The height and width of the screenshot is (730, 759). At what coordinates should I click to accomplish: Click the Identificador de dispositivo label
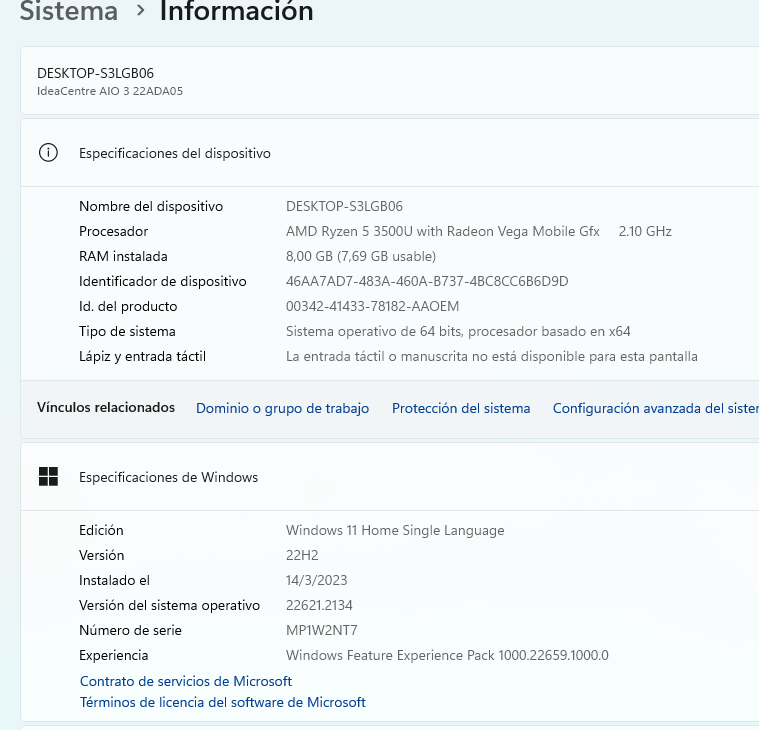pos(163,281)
